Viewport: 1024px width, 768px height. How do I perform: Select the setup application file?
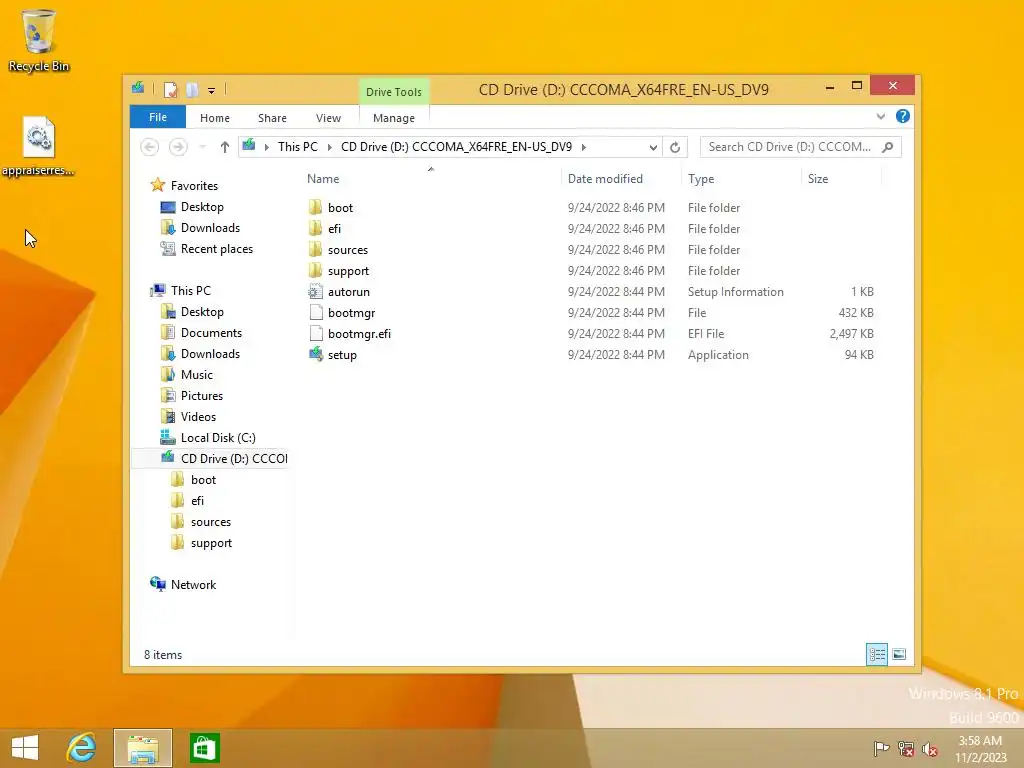point(342,355)
